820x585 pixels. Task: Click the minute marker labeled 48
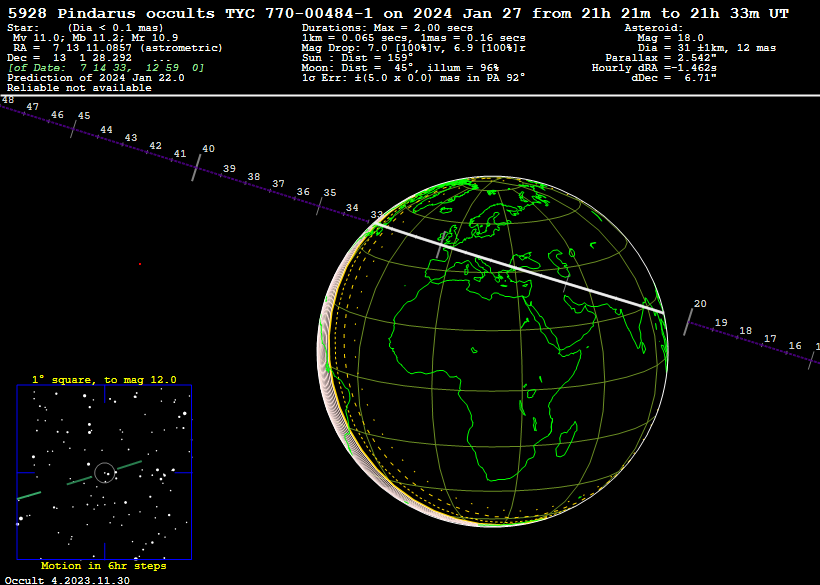pyautogui.click(x=8, y=99)
